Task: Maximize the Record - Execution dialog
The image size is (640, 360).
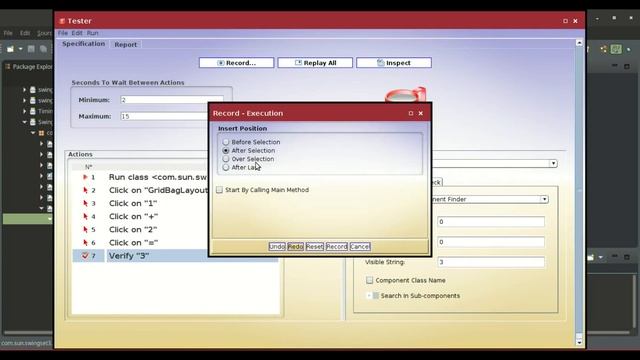Action: (411, 113)
